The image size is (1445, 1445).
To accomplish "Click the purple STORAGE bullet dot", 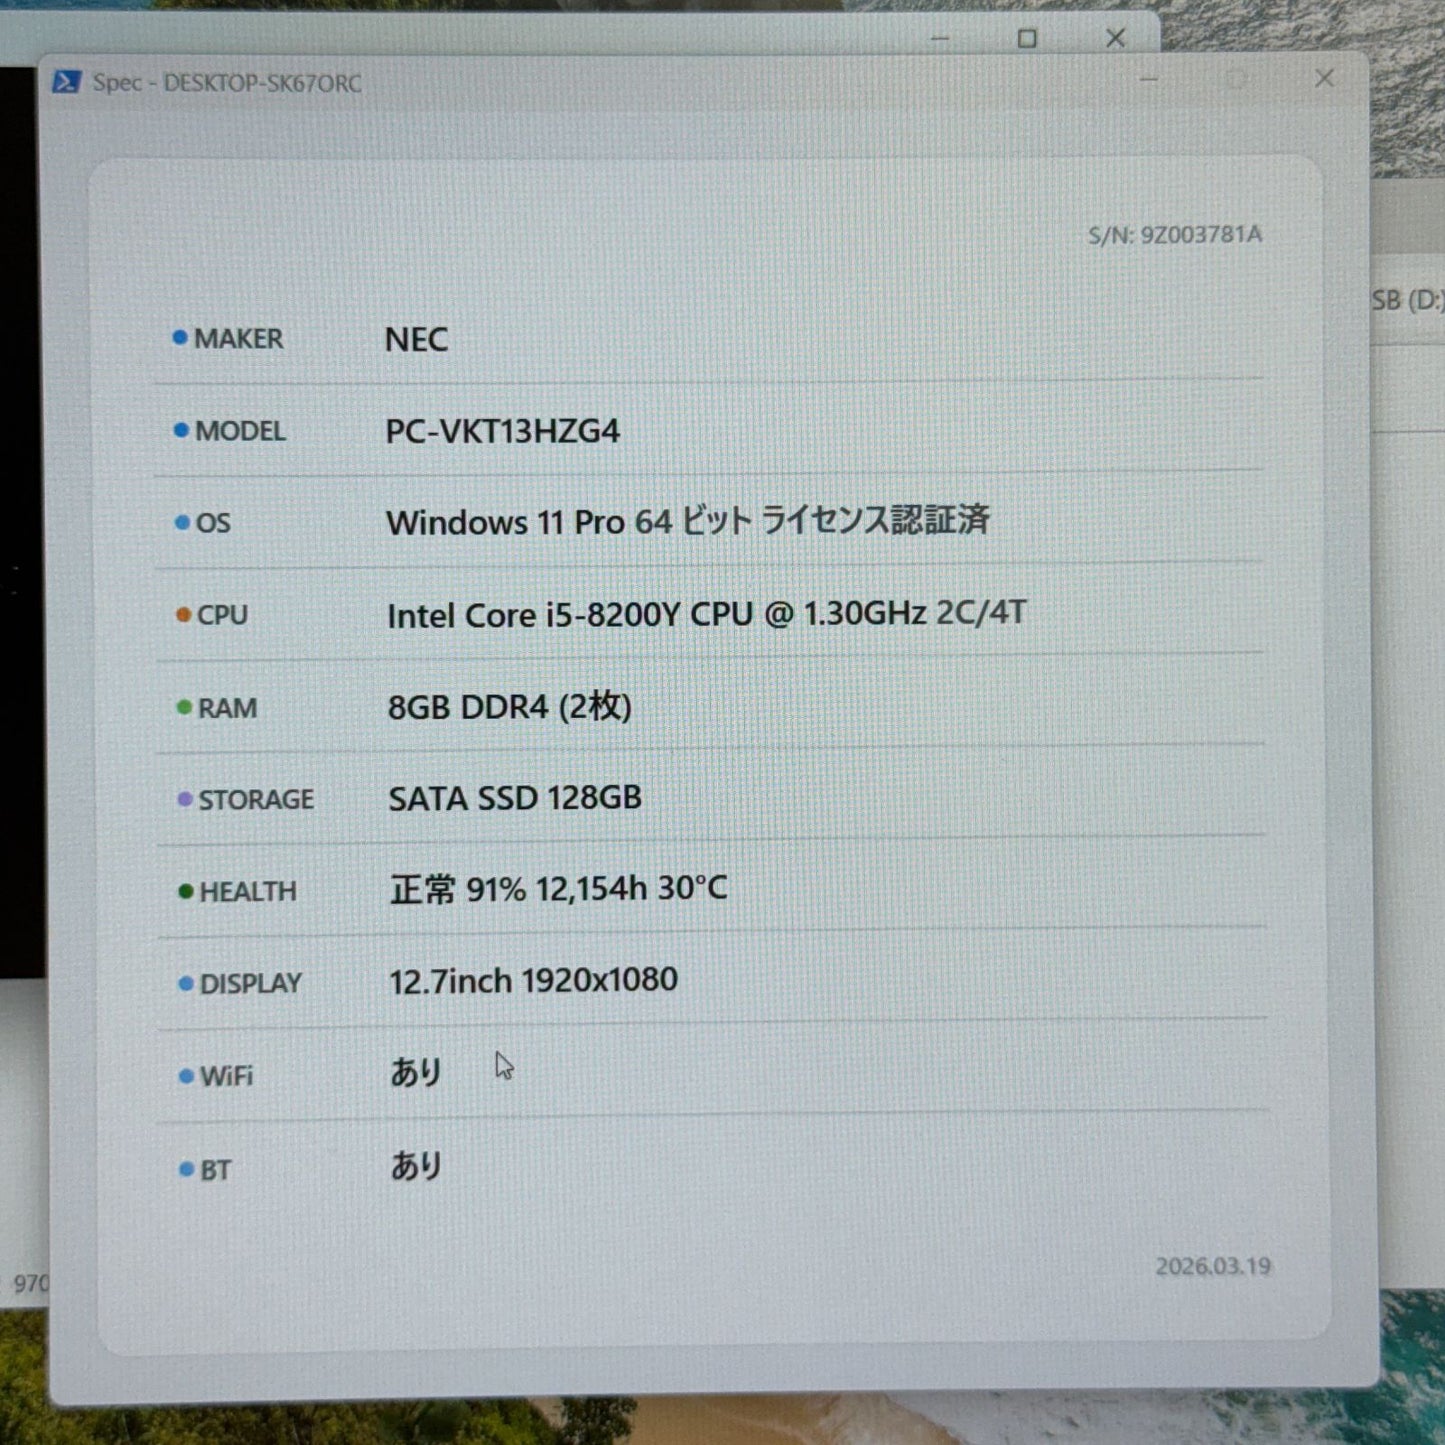I will tap(185, 799).
